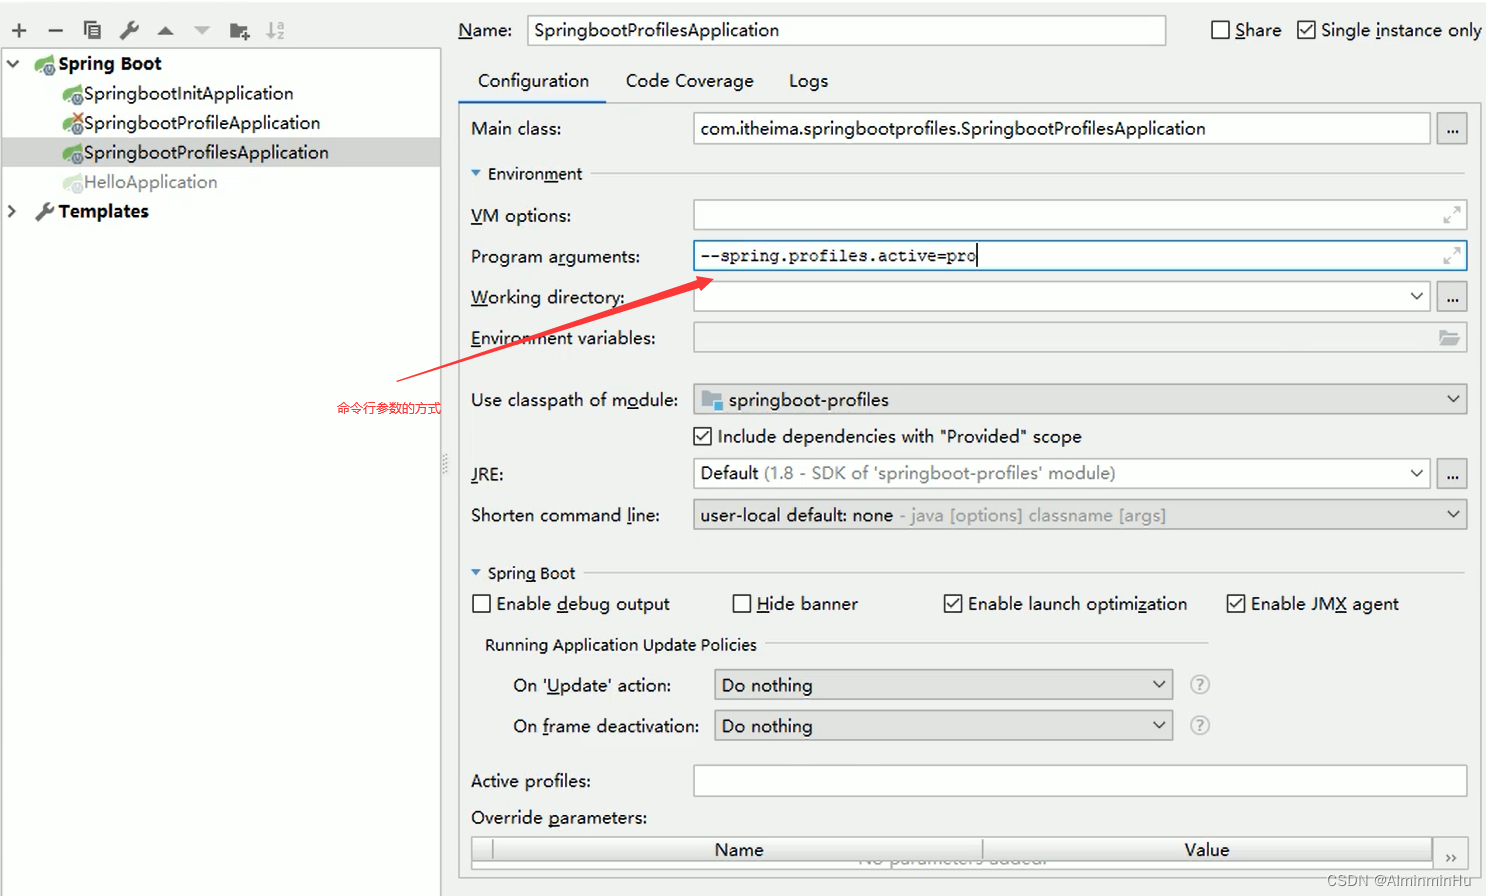Create new folder with the folder icon

(239, 31)
